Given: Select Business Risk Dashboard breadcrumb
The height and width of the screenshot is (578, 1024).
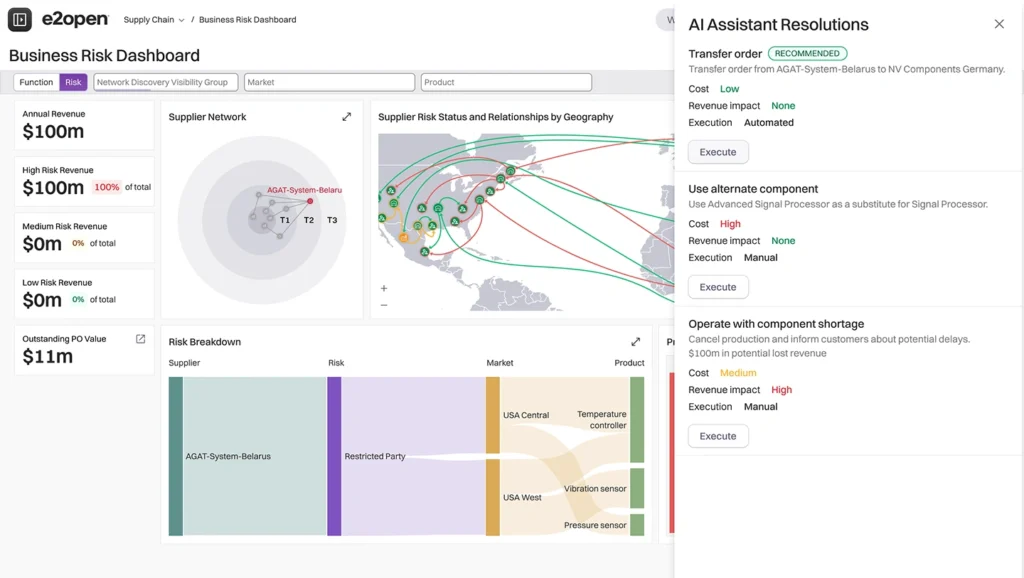Looking at the screenshot, I should 248,20.
